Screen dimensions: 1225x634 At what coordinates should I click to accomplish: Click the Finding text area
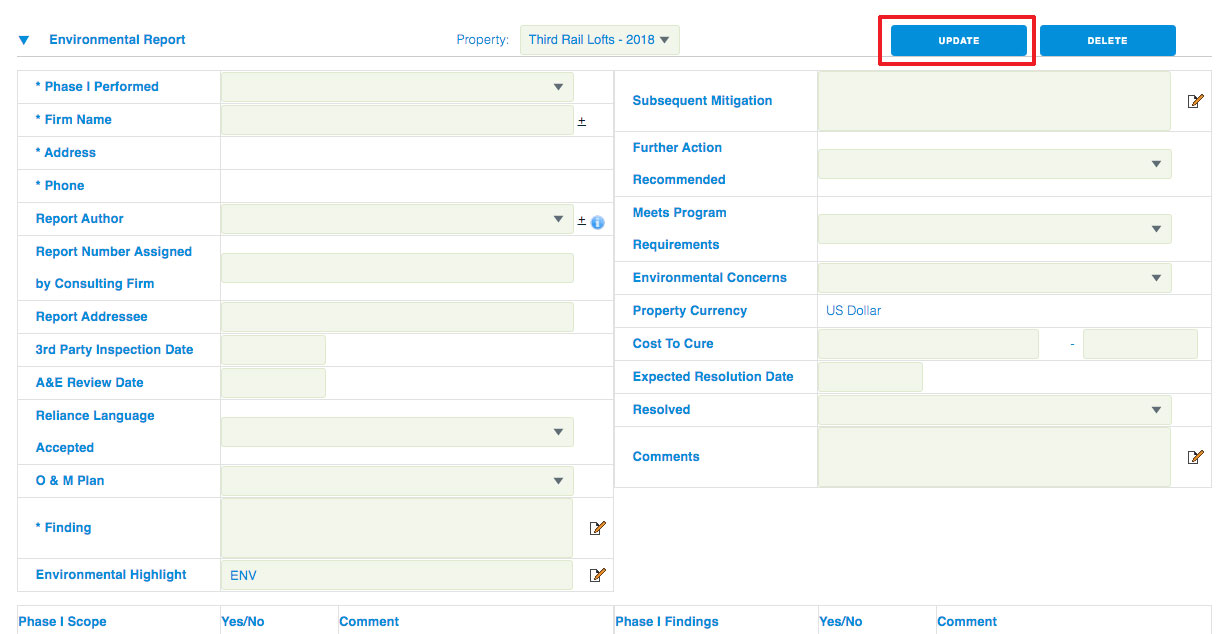pos(397,528)
